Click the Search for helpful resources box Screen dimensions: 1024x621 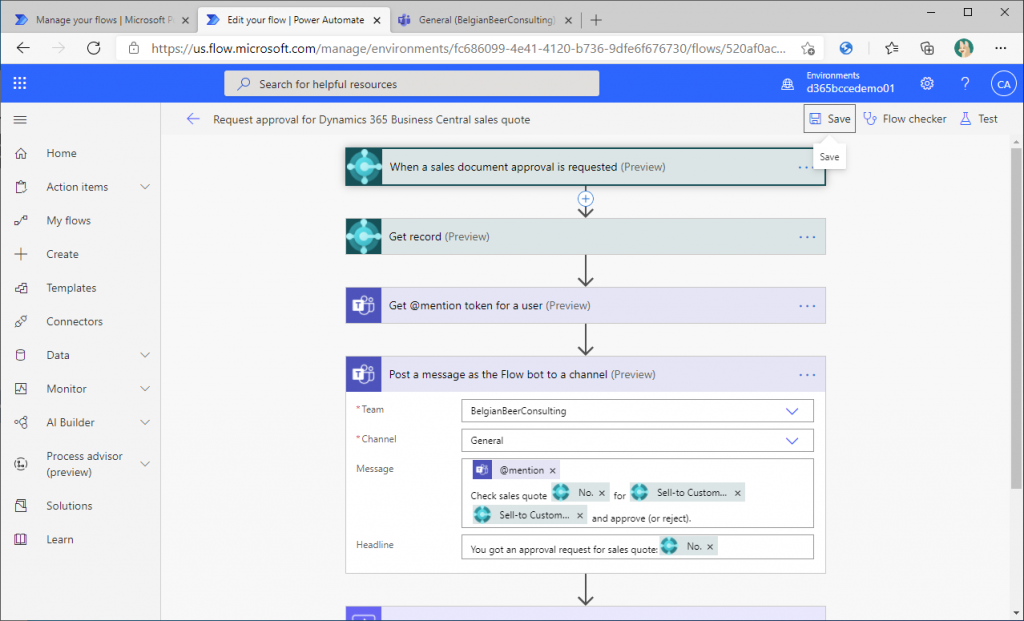click(411, 84)
